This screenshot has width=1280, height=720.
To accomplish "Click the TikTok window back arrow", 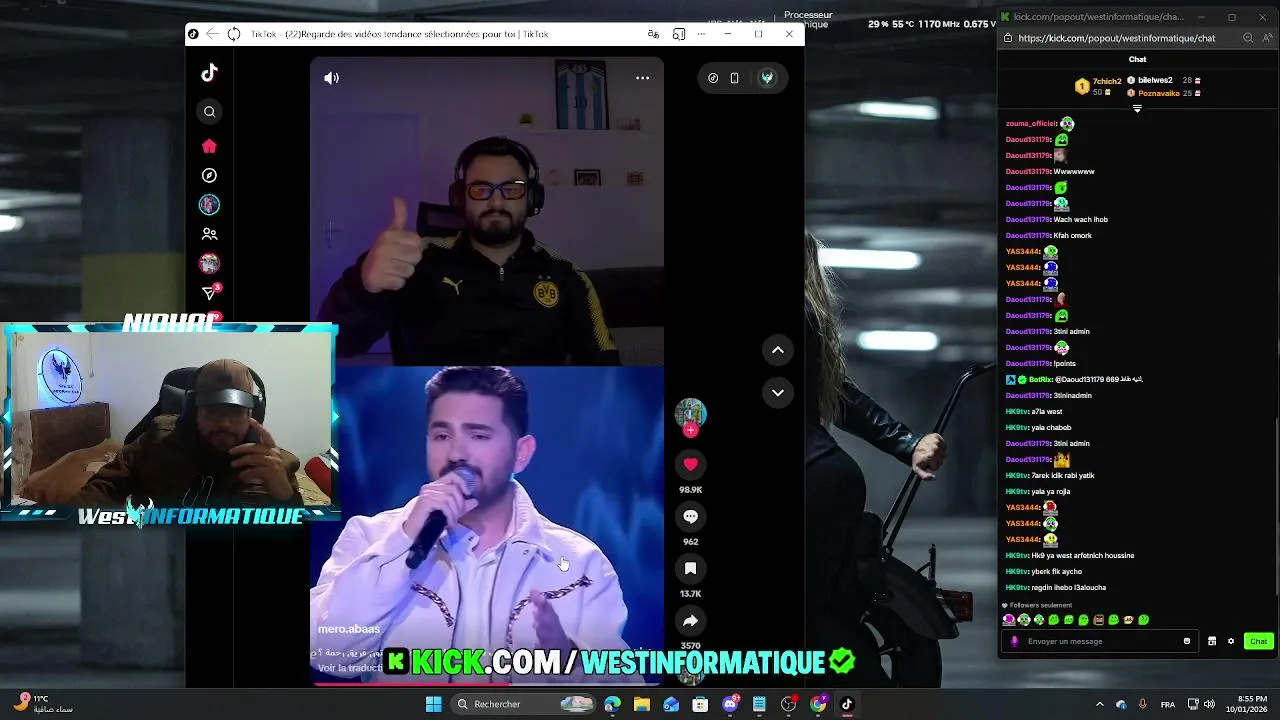I will click(x=212, y=34).
